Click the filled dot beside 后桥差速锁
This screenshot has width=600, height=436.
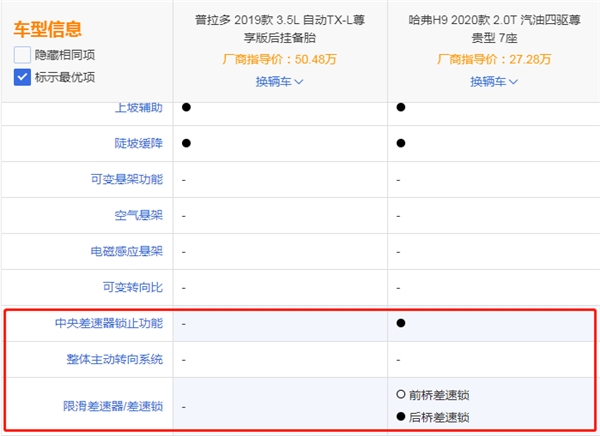click(401, 416)
